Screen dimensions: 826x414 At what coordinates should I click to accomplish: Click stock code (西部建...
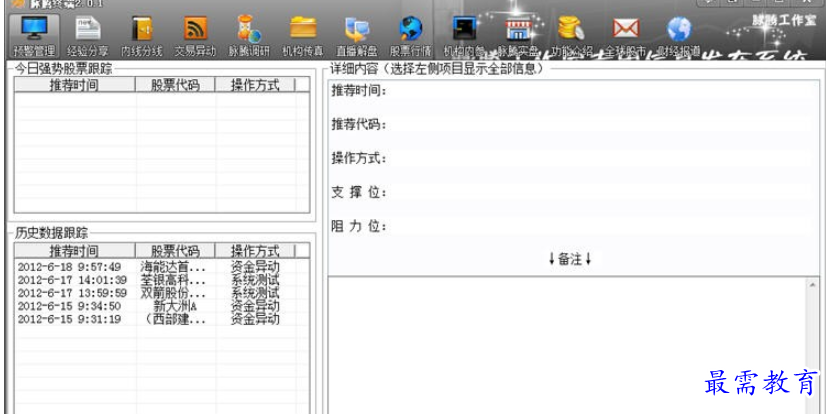coord(175,319)
